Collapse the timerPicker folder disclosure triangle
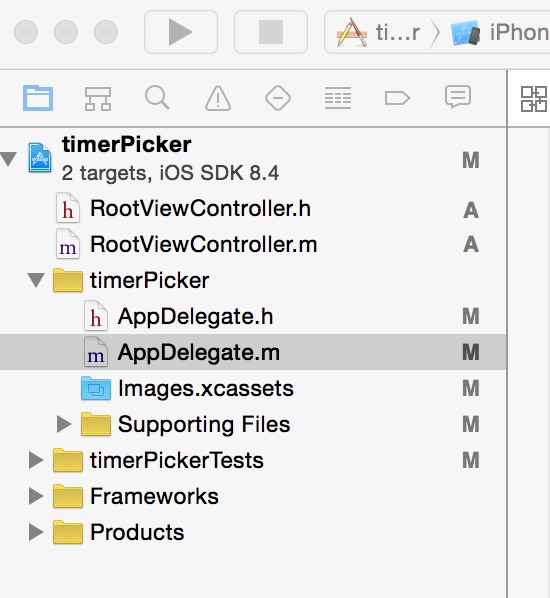550x598 pixels. (x=36, y=280)
